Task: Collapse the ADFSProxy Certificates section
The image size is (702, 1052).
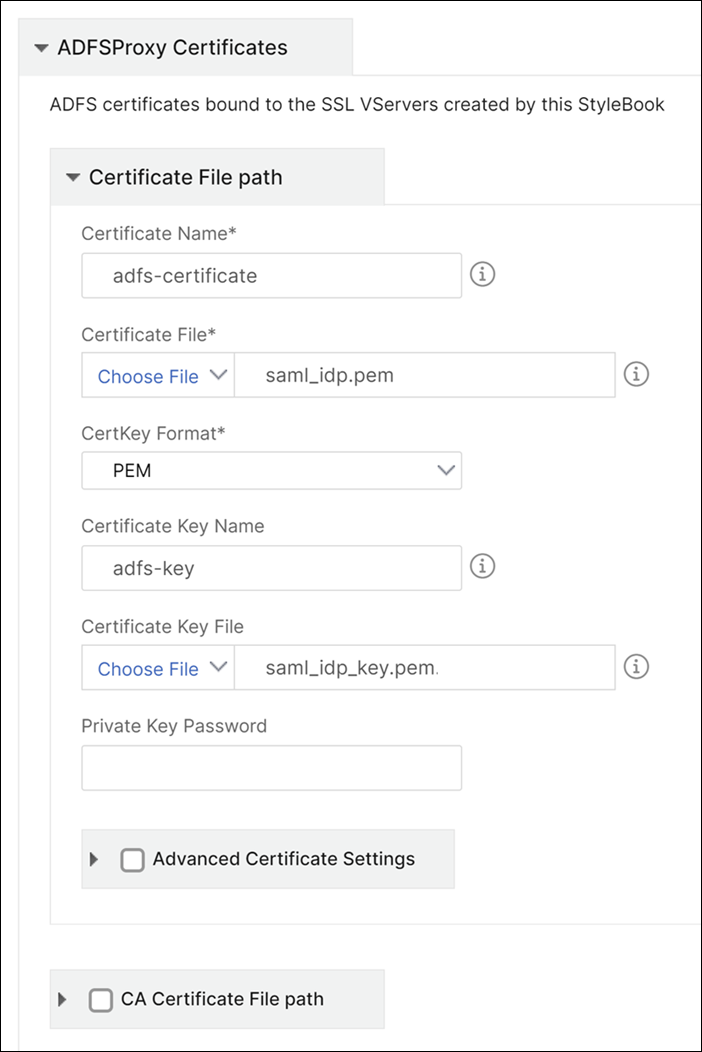Action: point(41,48)
